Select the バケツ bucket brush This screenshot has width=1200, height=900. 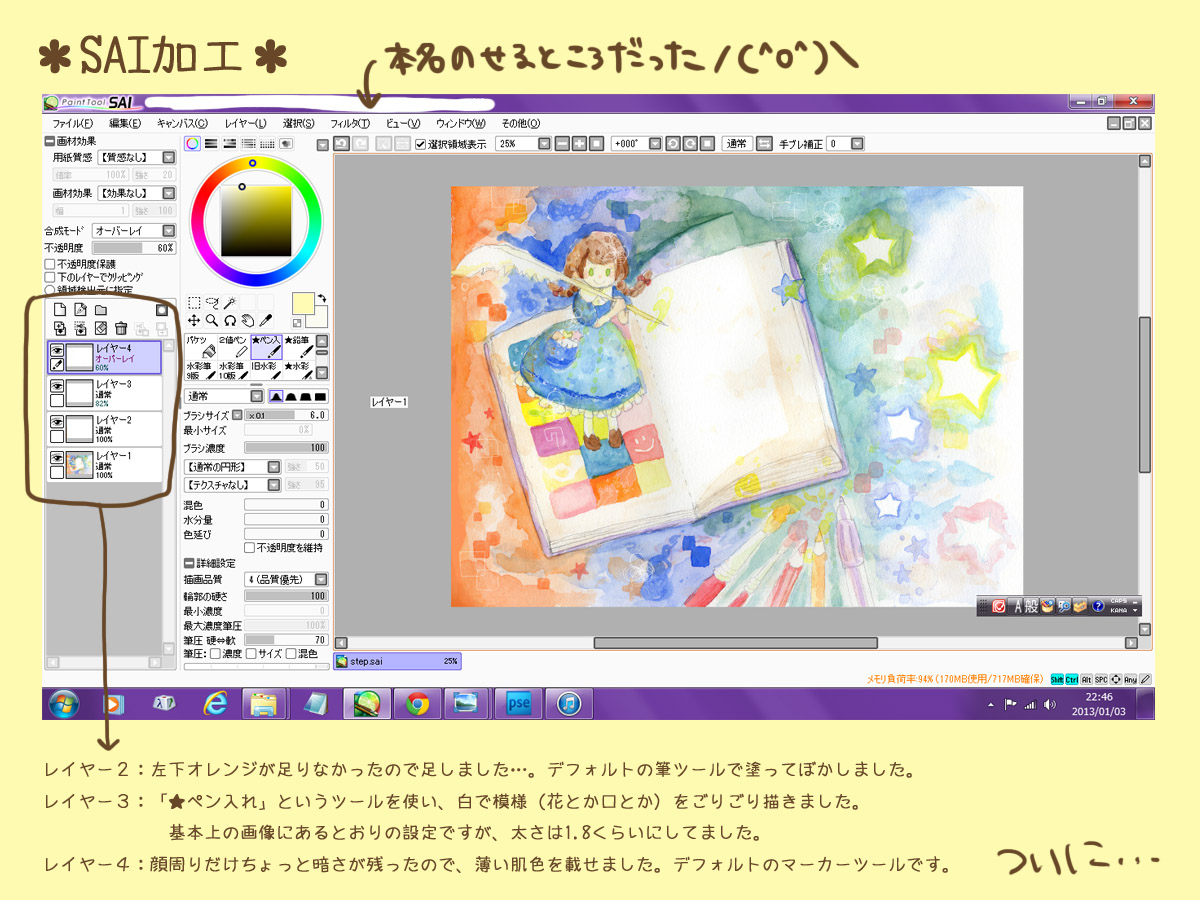tap(201, 347)
